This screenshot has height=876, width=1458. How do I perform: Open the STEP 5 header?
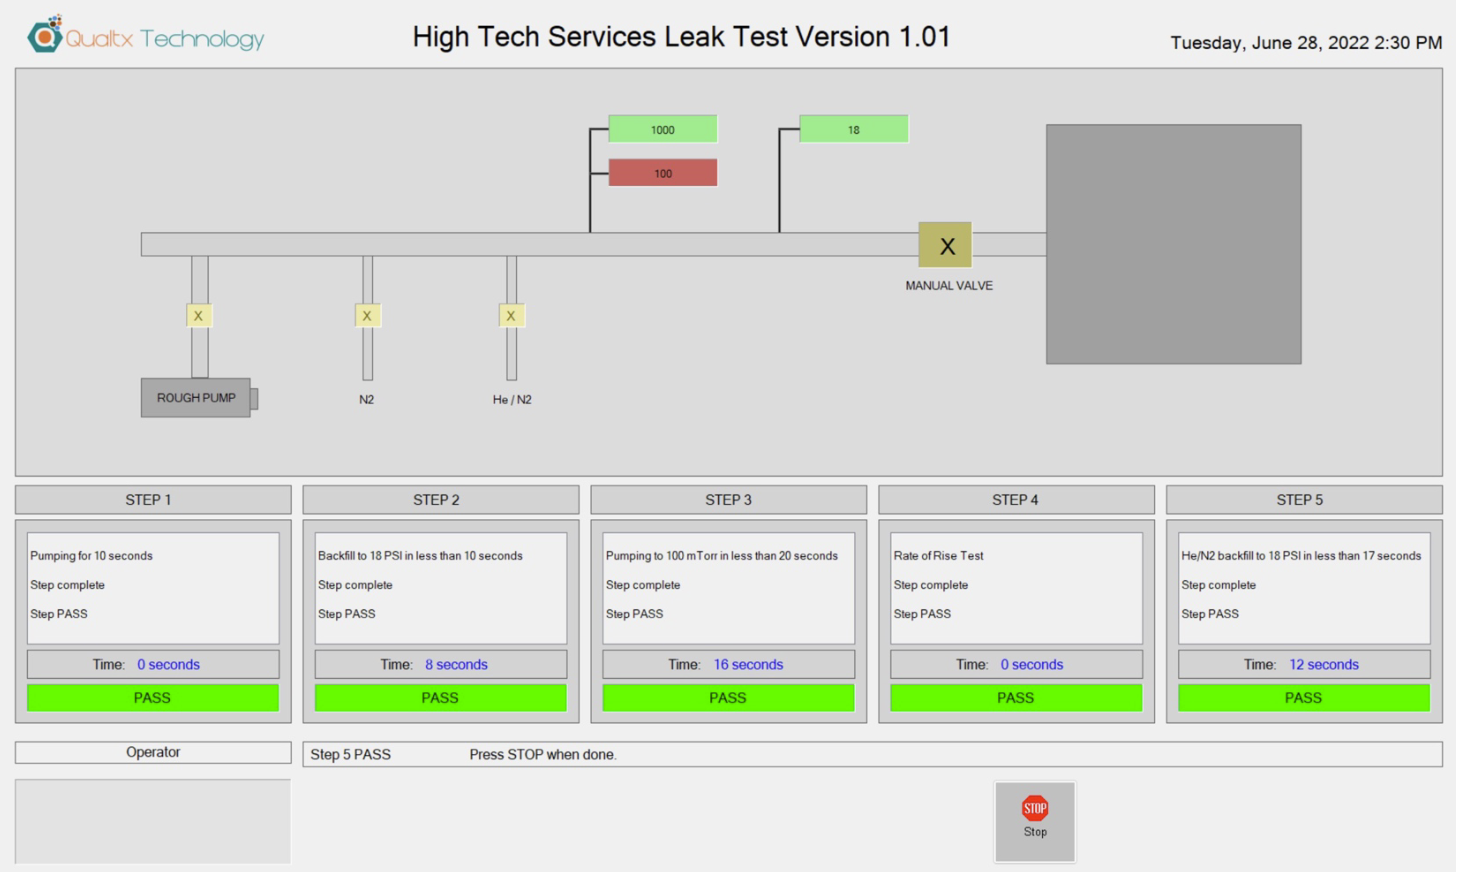coord(1304,500)
